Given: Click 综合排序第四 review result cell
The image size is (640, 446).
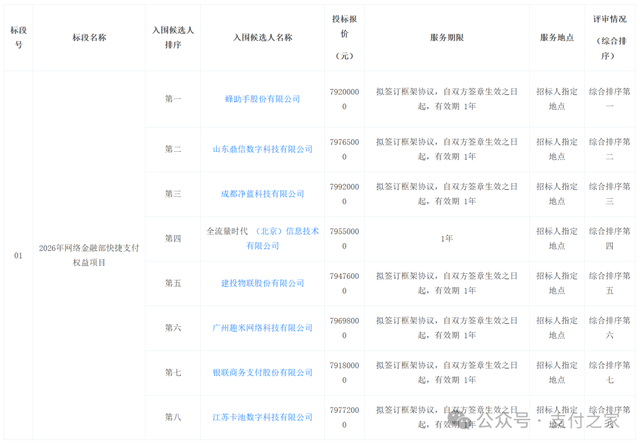Looking at the screenshot, I should pos(610,238).
